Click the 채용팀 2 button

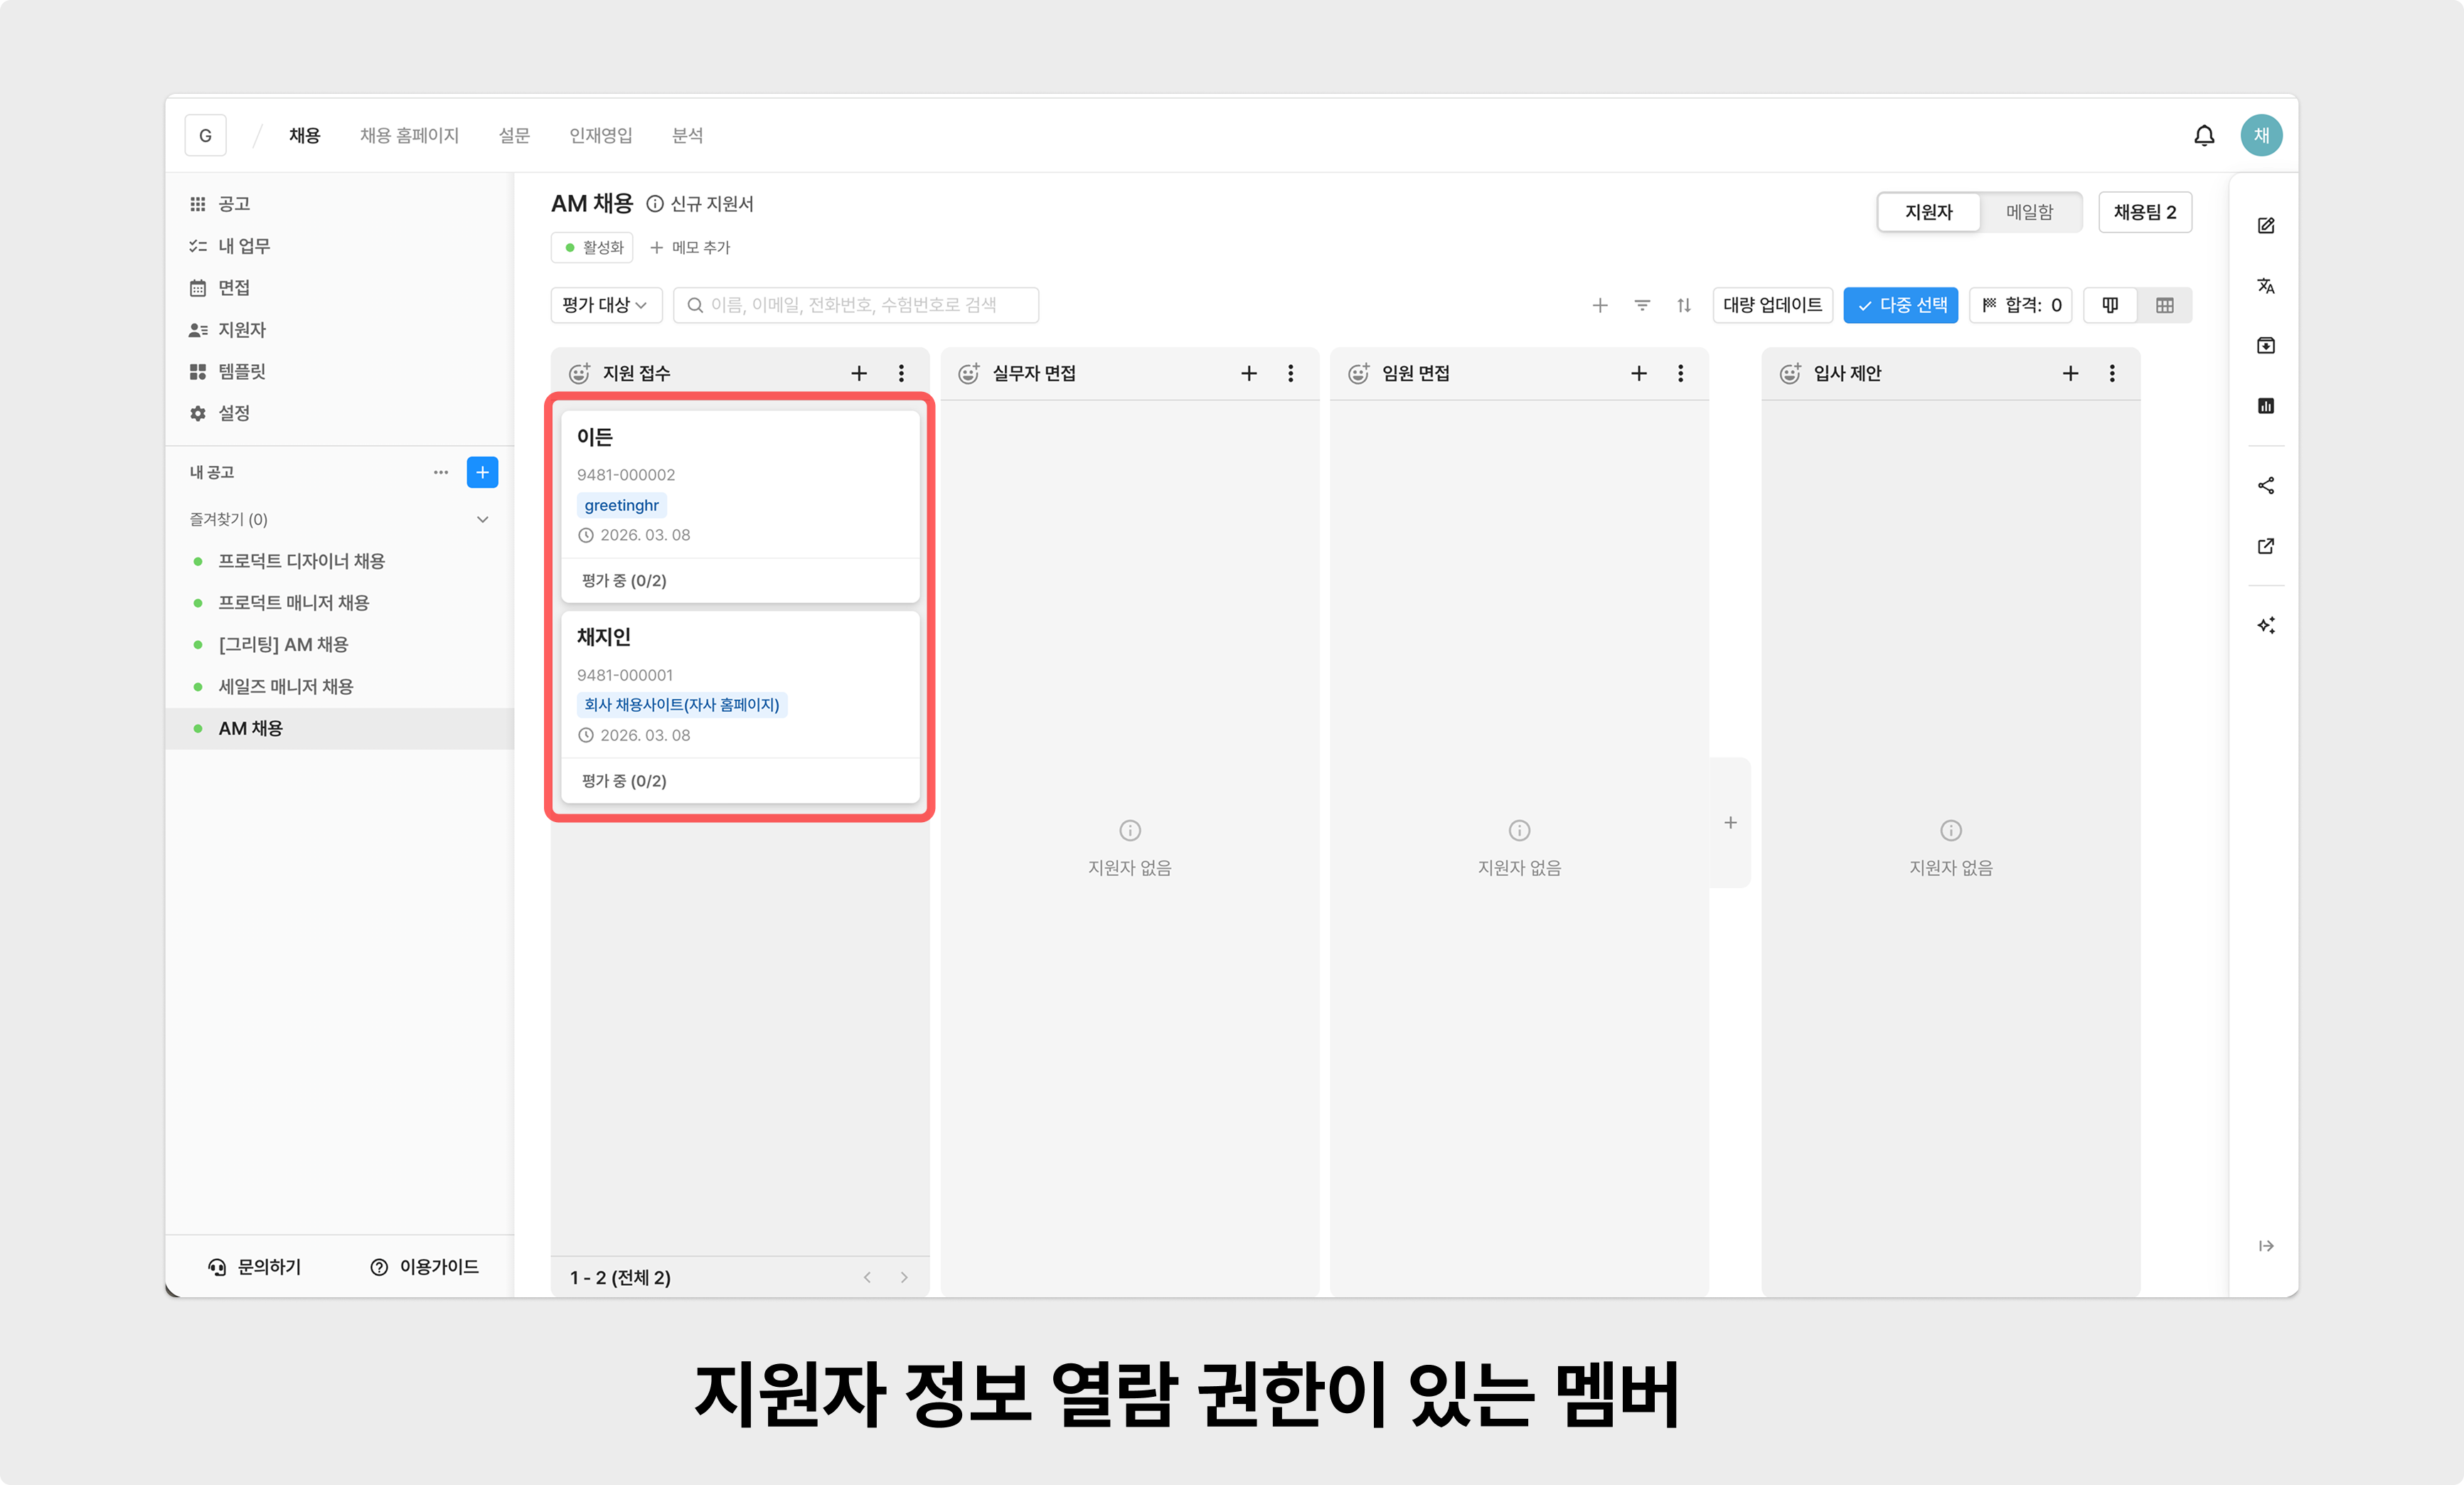[x=2144, y=212]
